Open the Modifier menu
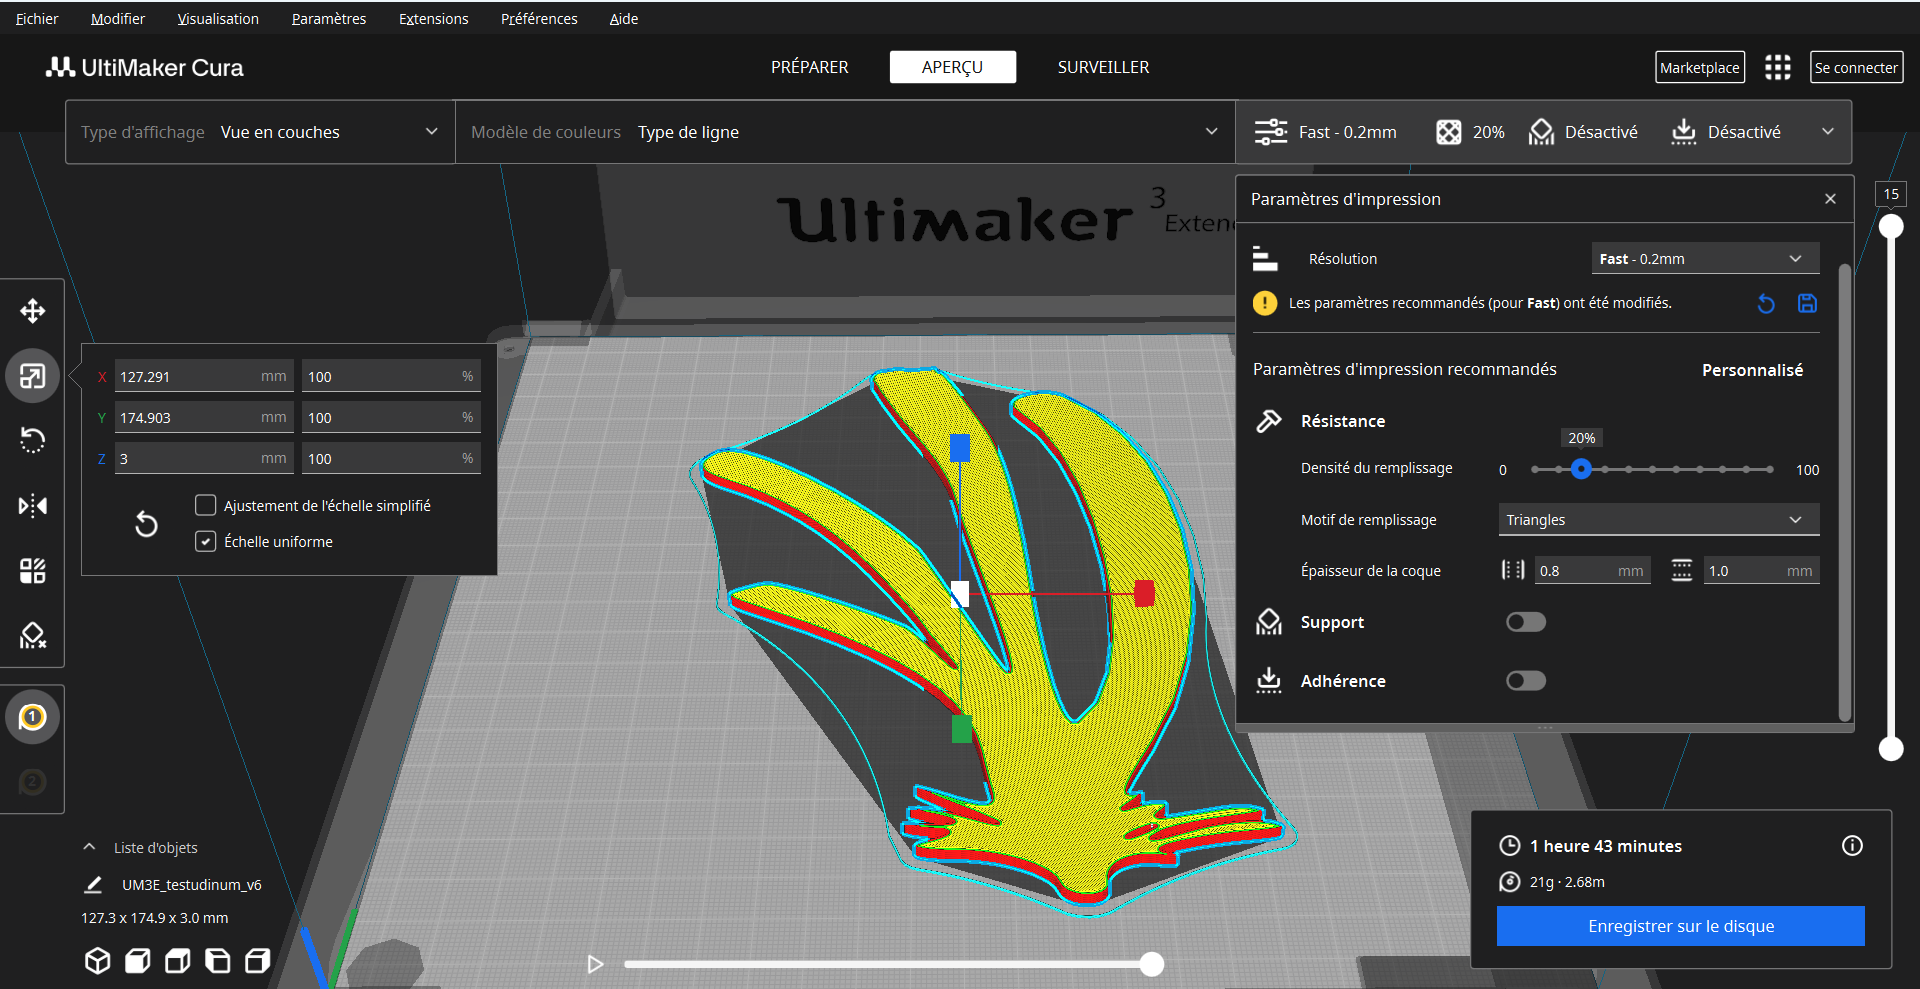Viewport: 1920px width, 989px height. pyautogui.click(x=118, y=18)
